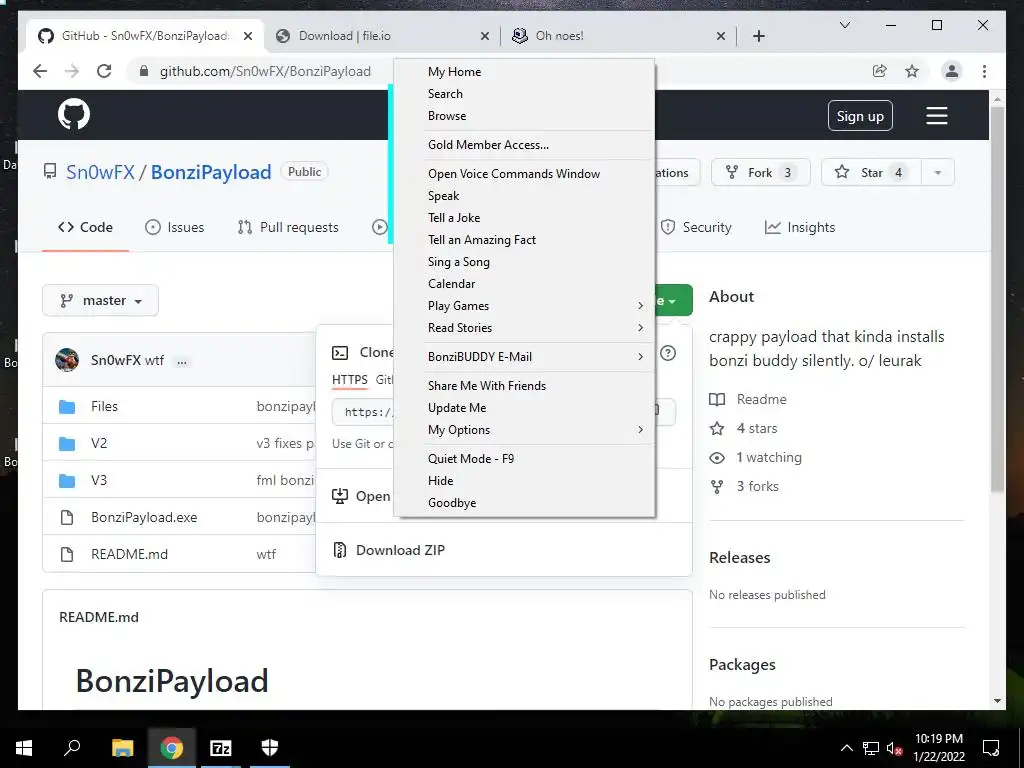Open BonziPayload.exe file link
1024x768 pixels.
coord(144,517)
